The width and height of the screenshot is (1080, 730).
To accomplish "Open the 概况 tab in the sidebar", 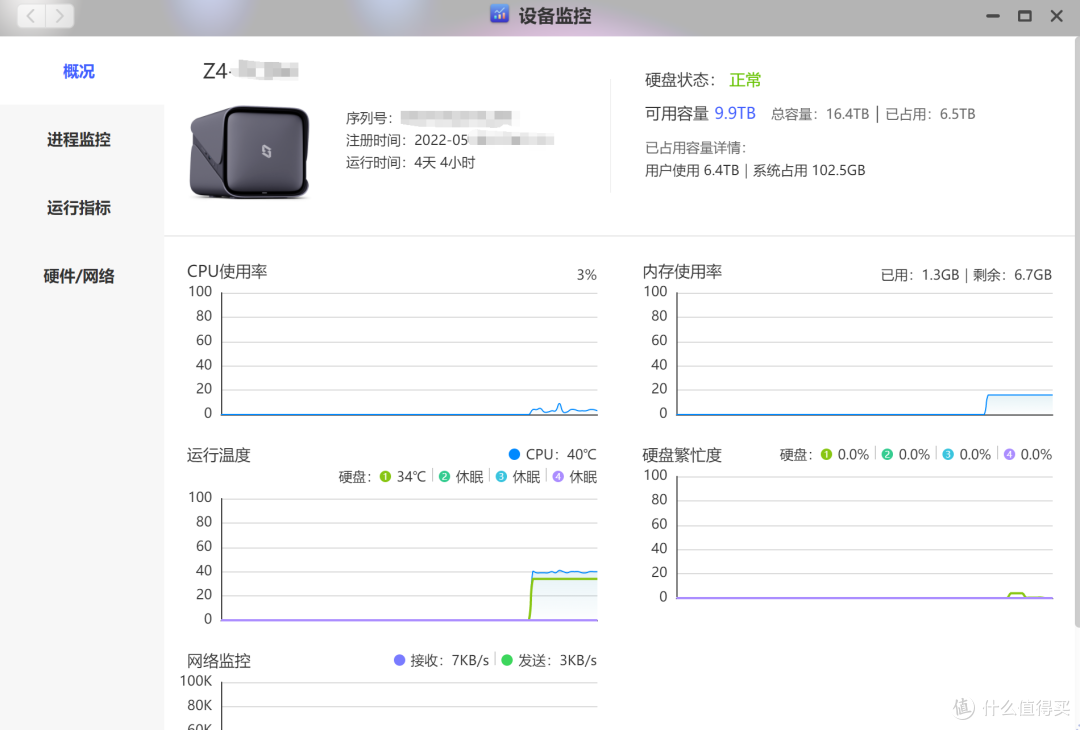I will 79,72.
